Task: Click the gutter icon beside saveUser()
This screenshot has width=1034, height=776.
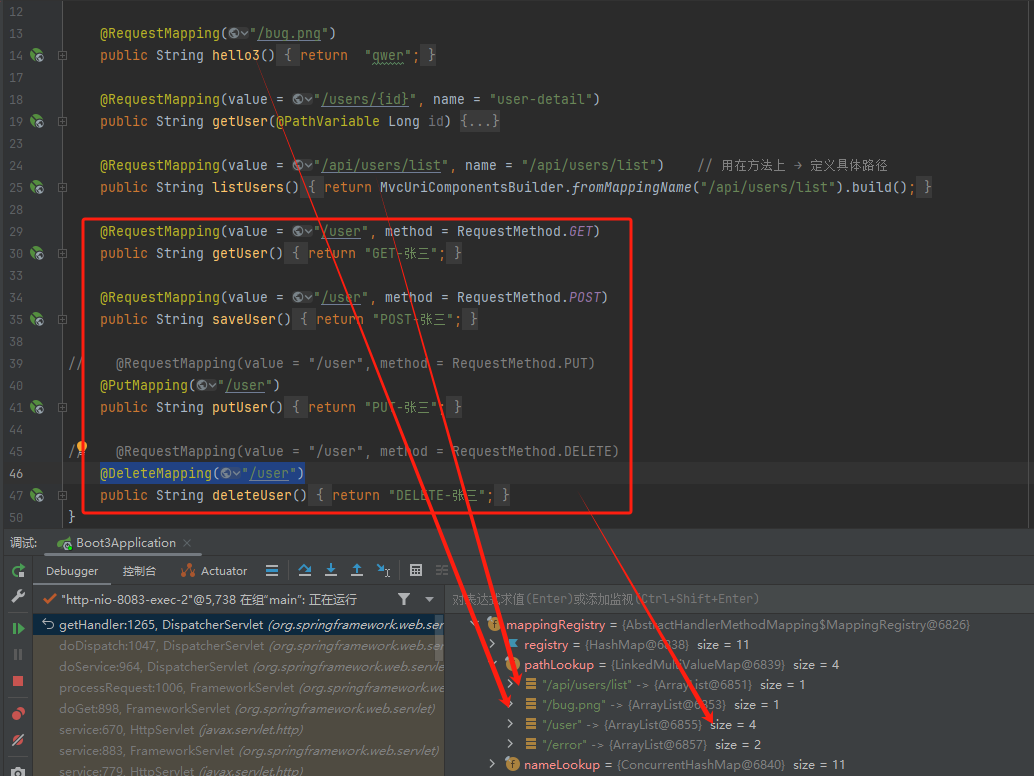Action: point(38,319)
